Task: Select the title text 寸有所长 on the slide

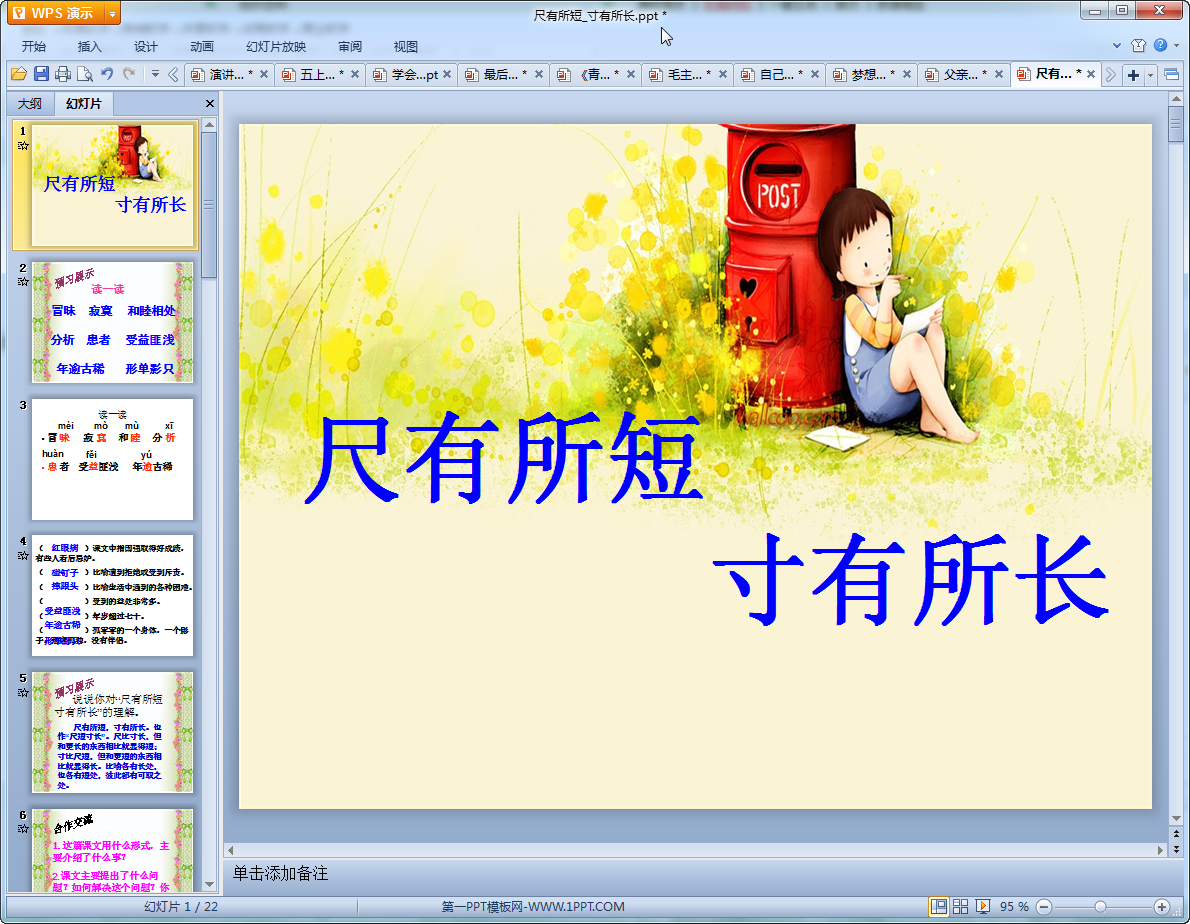Action: (x=911, y=580)
